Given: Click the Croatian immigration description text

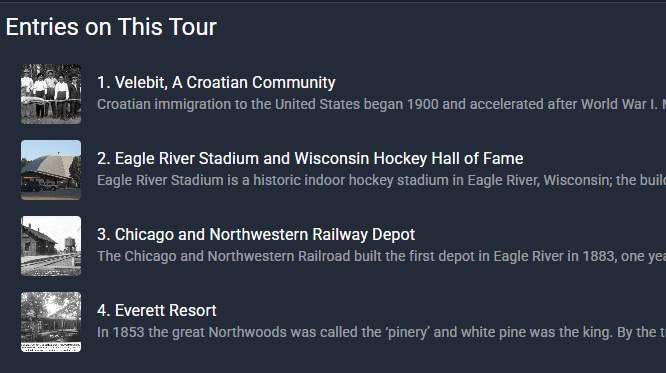Looking at the screenshot, I should click(x=381, y=104).
